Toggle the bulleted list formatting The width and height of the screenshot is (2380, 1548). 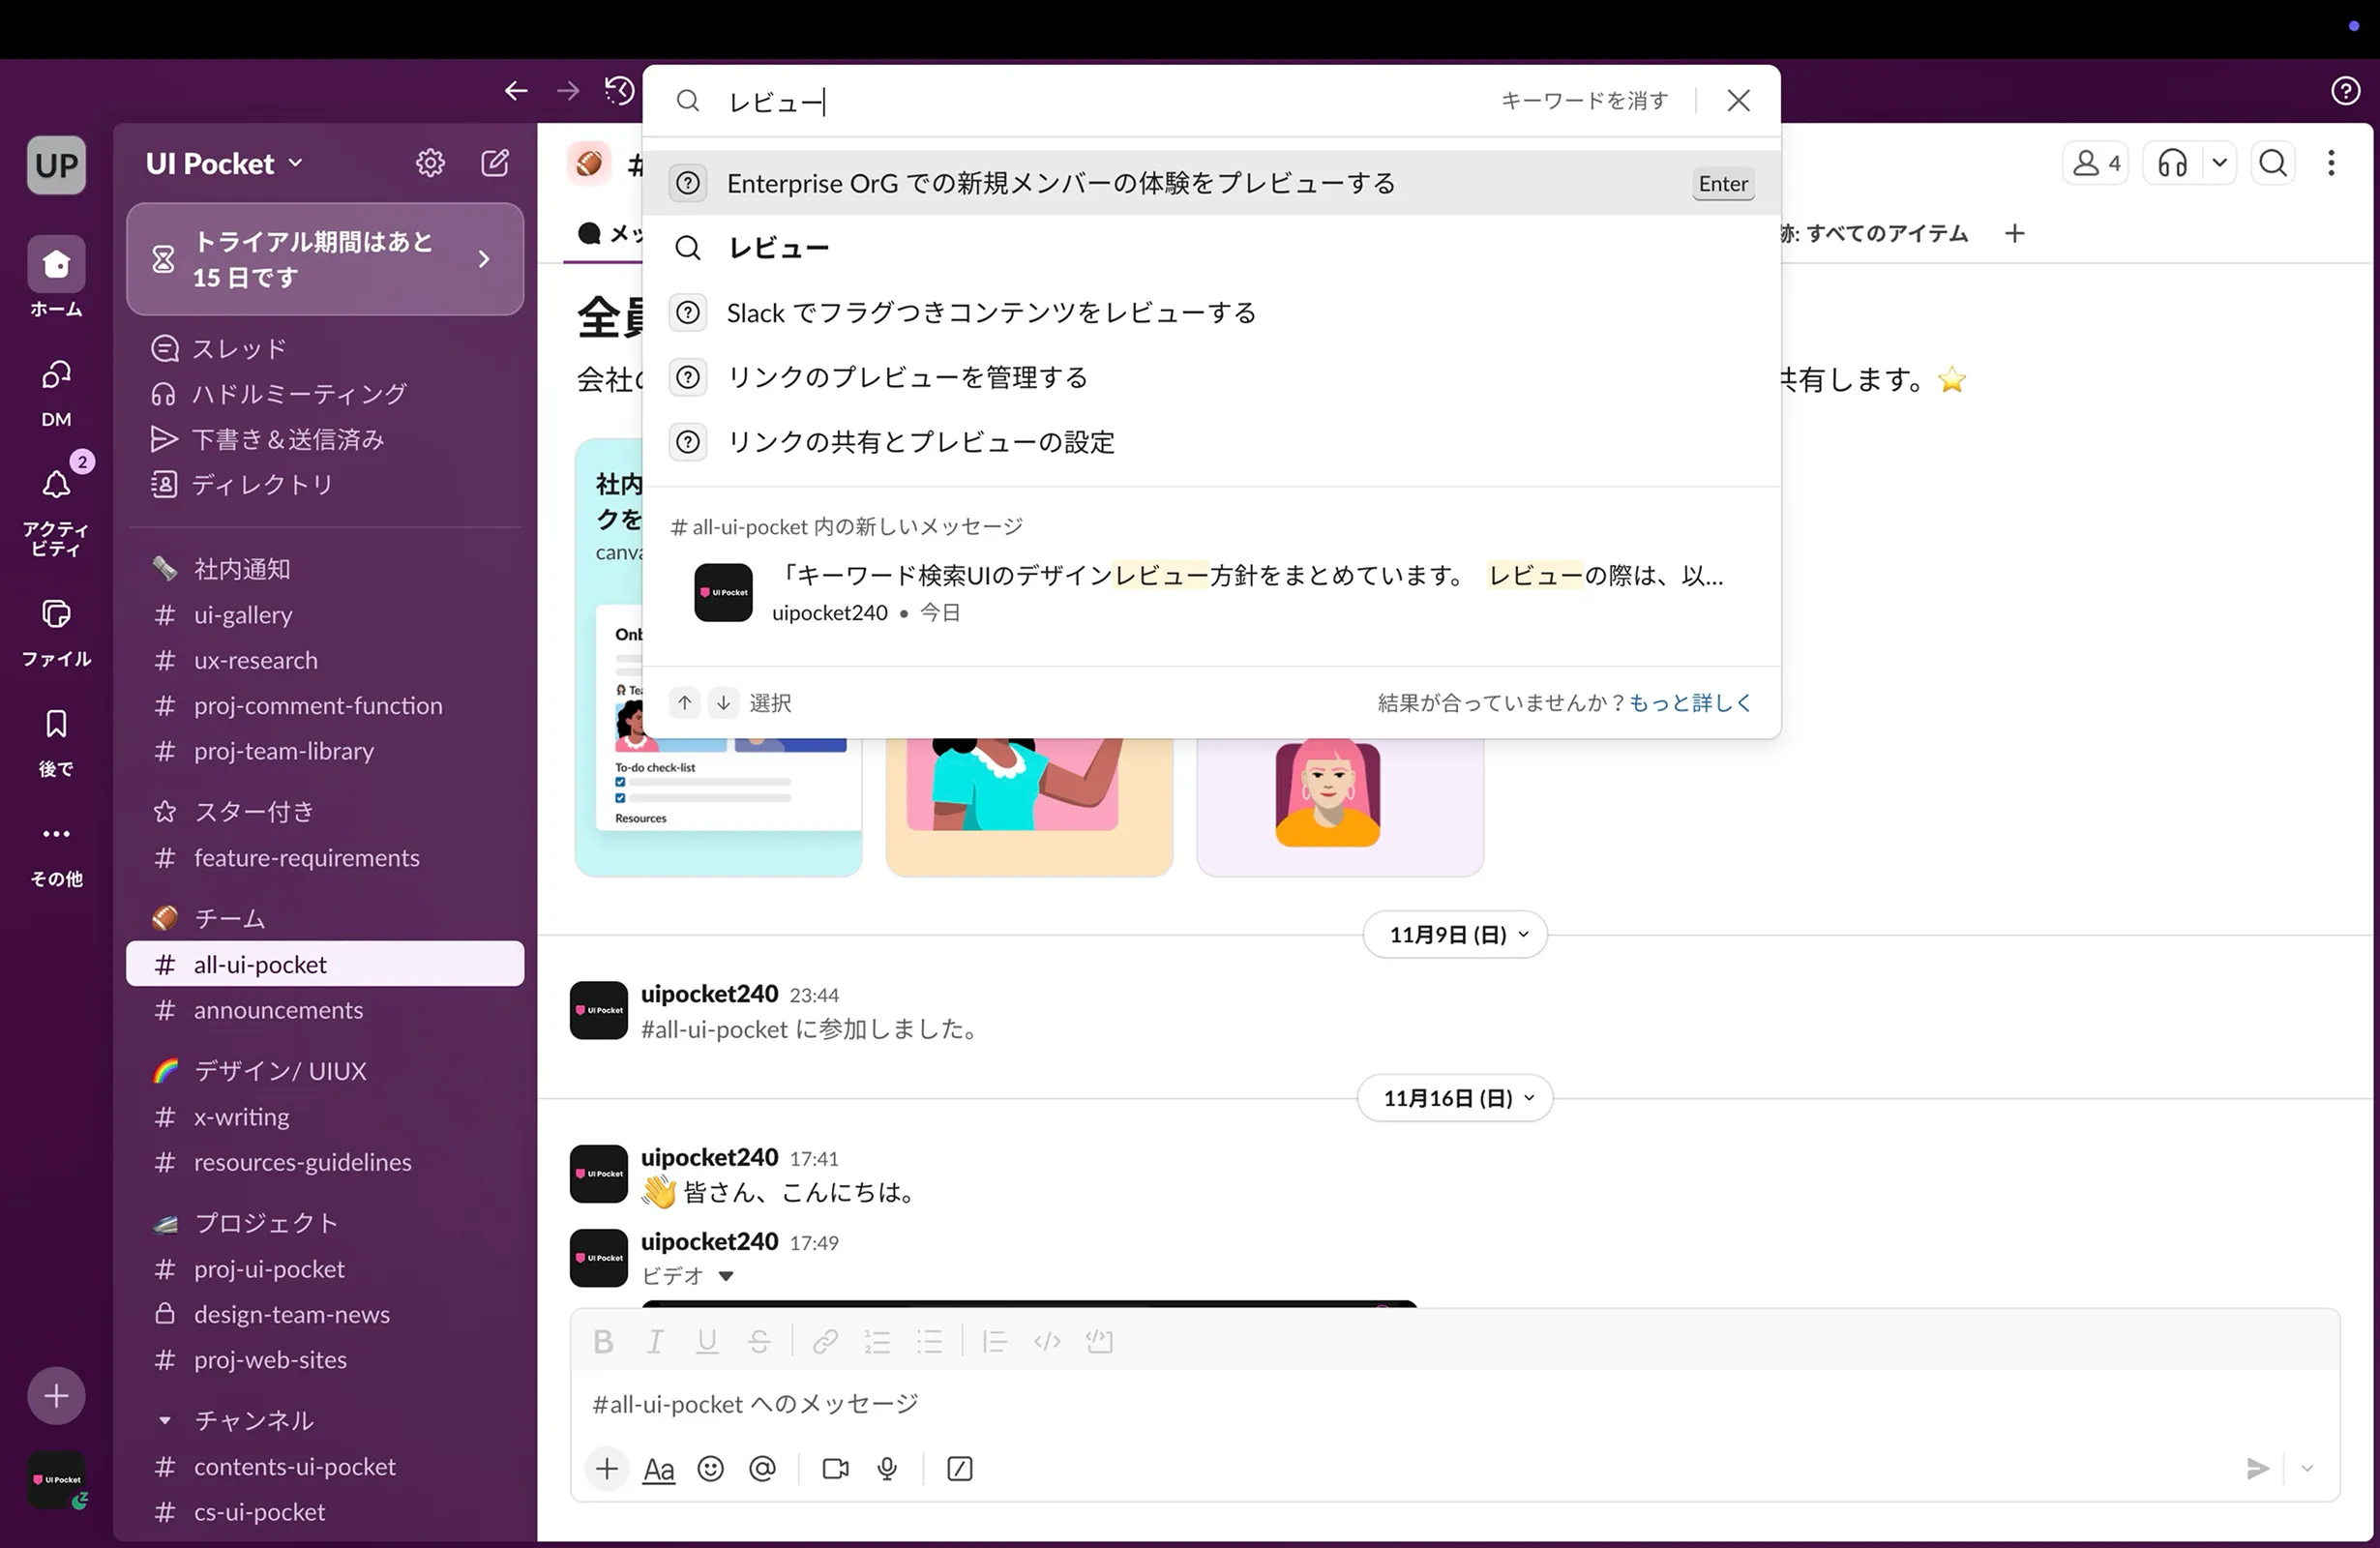tap(929, 1341)
